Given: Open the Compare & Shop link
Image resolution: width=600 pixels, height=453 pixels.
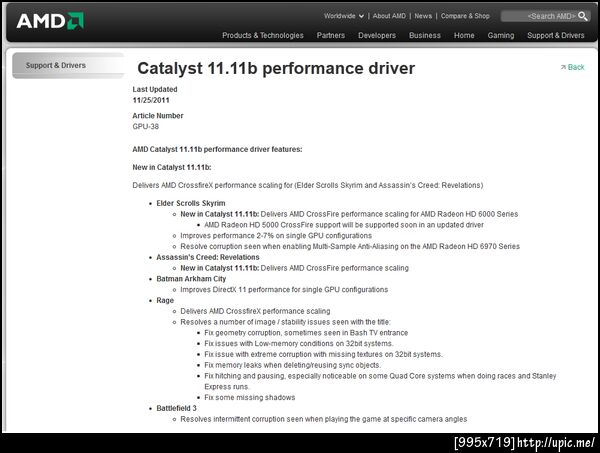Looking at the screenshot, I should click(465, 16).
